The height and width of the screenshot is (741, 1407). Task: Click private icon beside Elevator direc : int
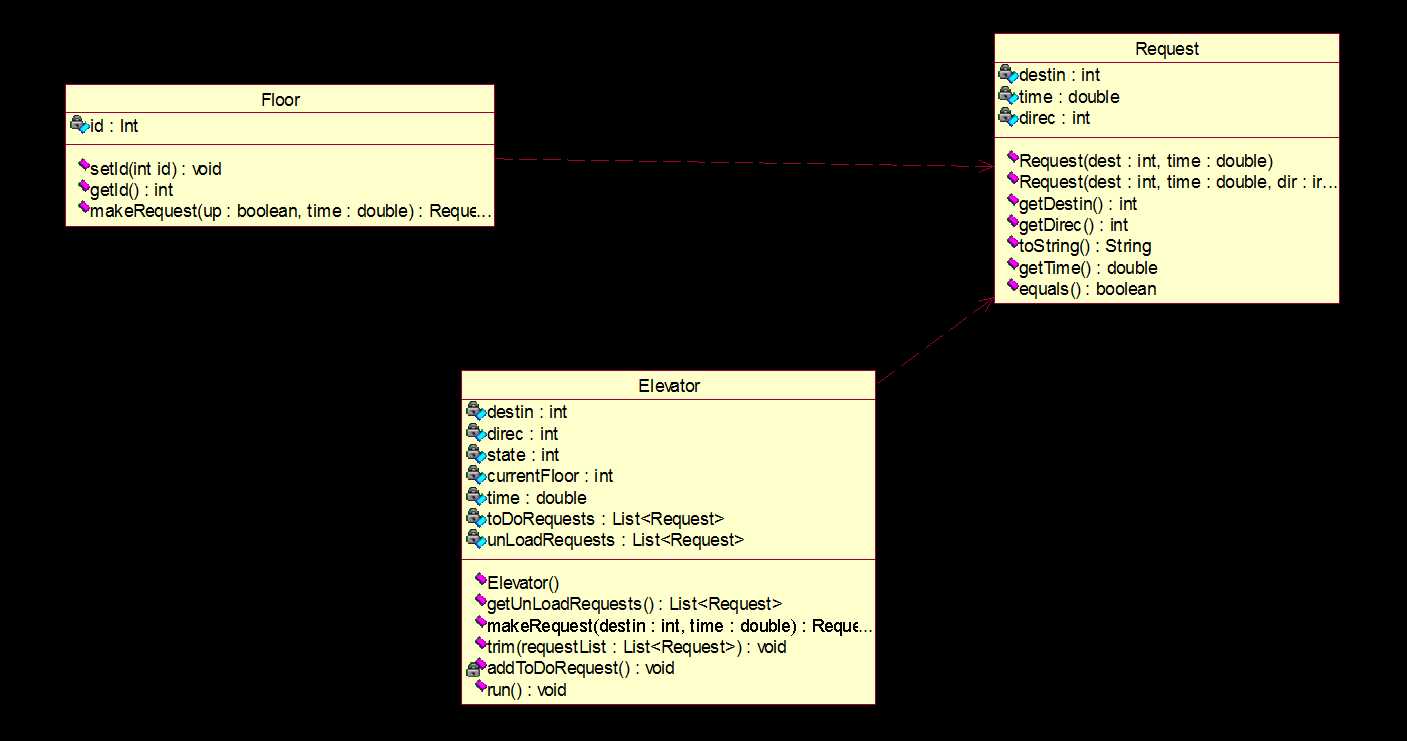[x=475, y=433]
